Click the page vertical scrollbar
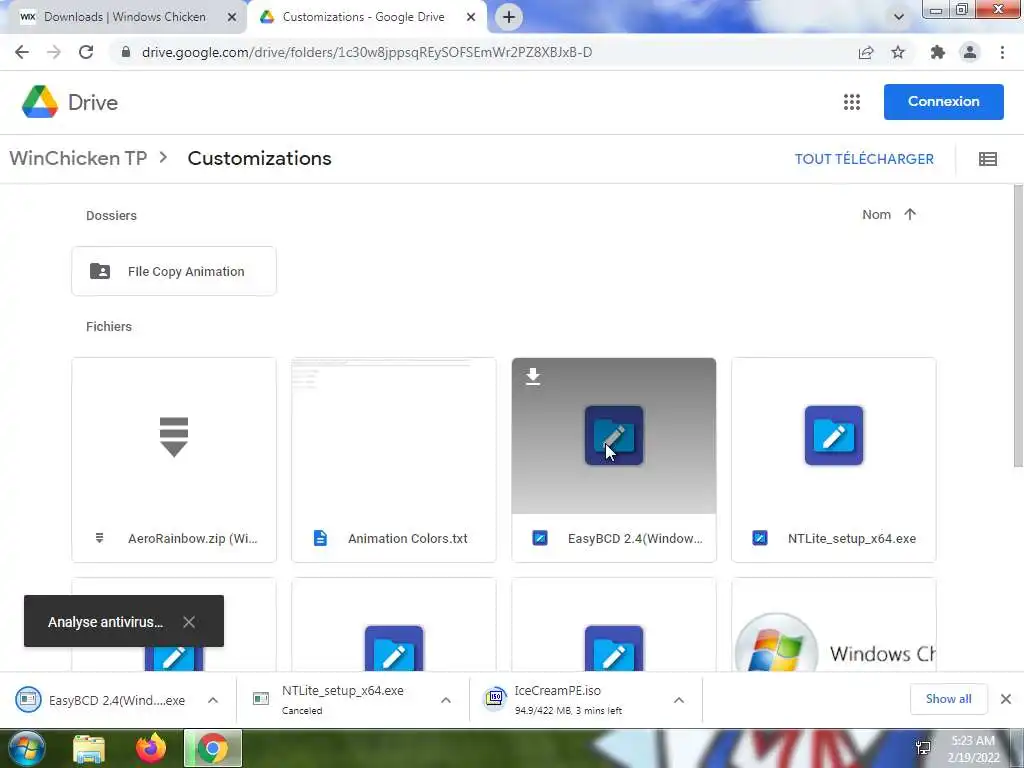 1017,327
